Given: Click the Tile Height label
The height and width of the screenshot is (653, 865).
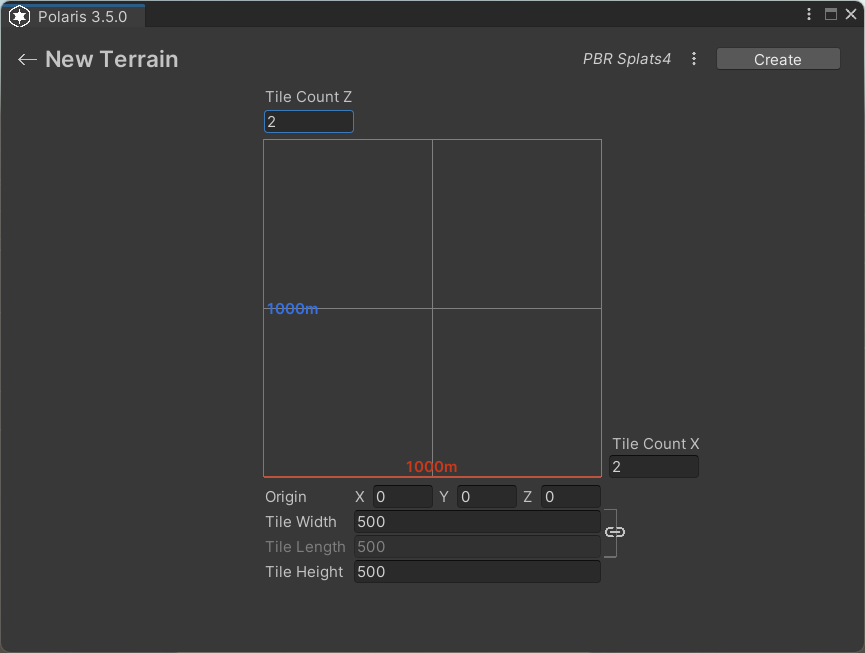Looking at the screenshot, I should (304, 572).
